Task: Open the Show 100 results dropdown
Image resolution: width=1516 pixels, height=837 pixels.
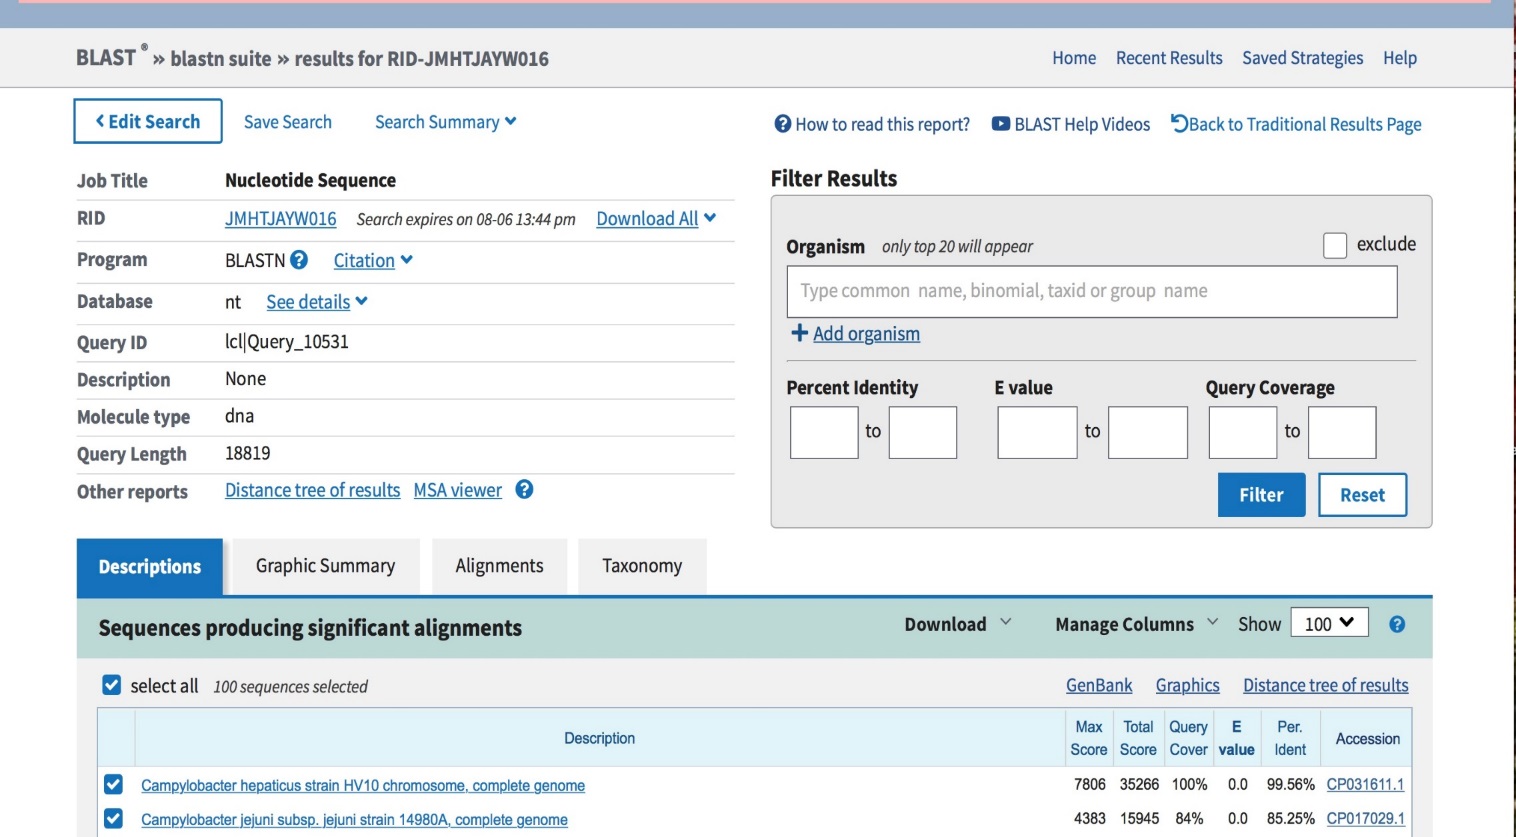Action: pos(1328,624)
